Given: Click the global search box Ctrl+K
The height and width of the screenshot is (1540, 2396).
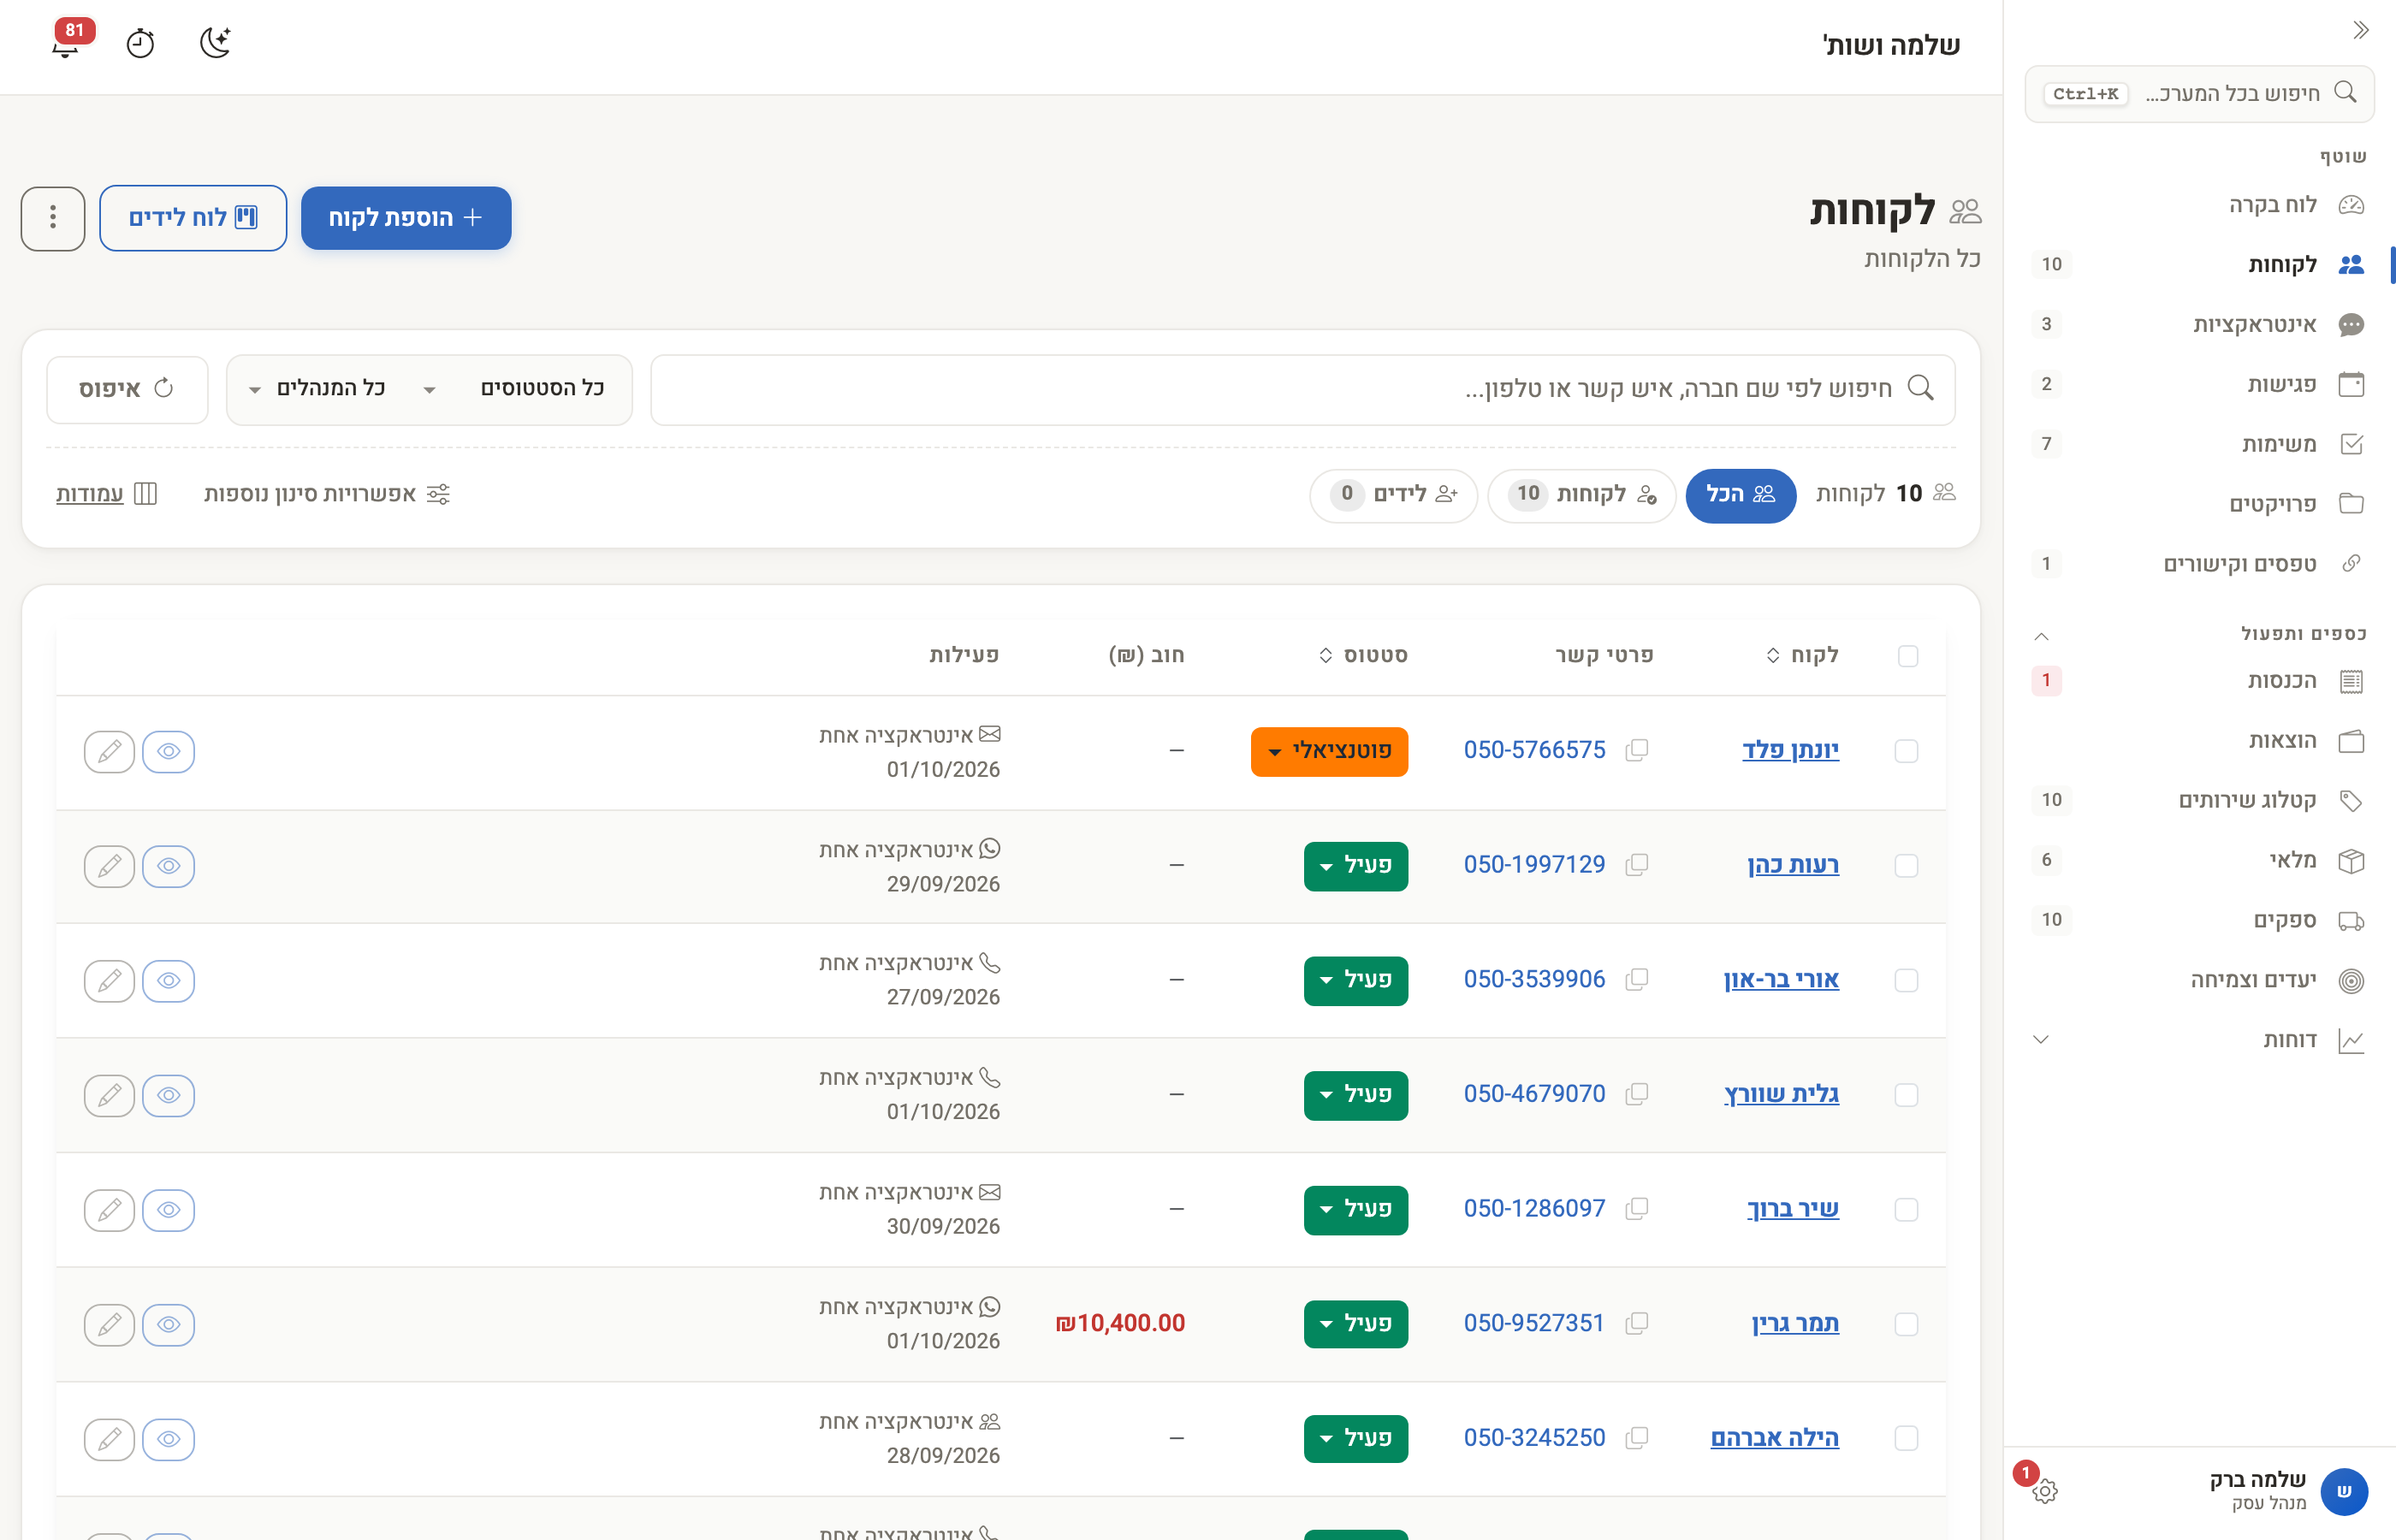Looking at the screenshot, I should pyautogui.click(x=2199, y=94).
